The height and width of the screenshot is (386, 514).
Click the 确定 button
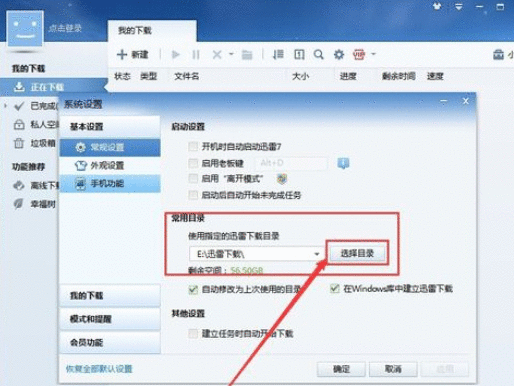pos(341,369)
